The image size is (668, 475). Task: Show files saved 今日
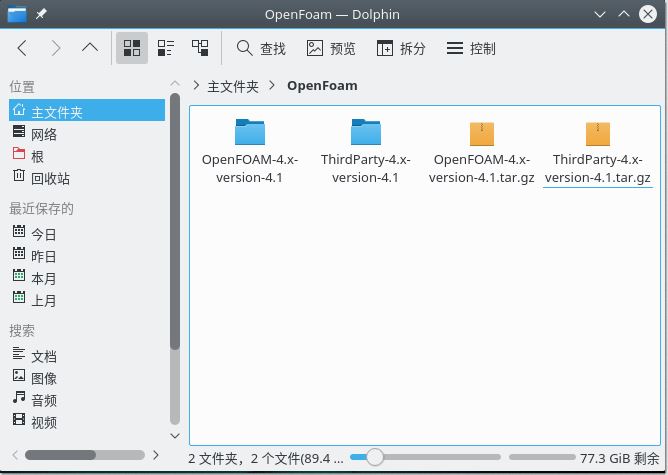coord(87,234)
